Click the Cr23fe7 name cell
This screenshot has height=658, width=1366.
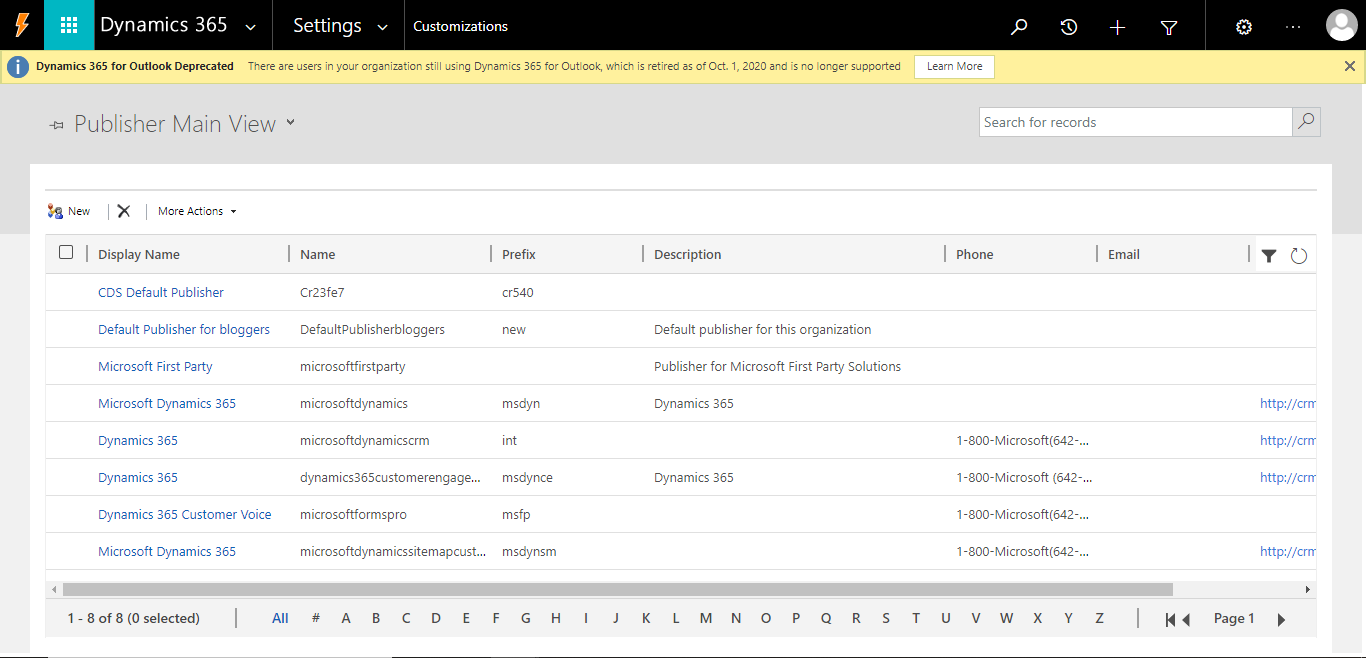pyautogui.click(x=322, y=292)
